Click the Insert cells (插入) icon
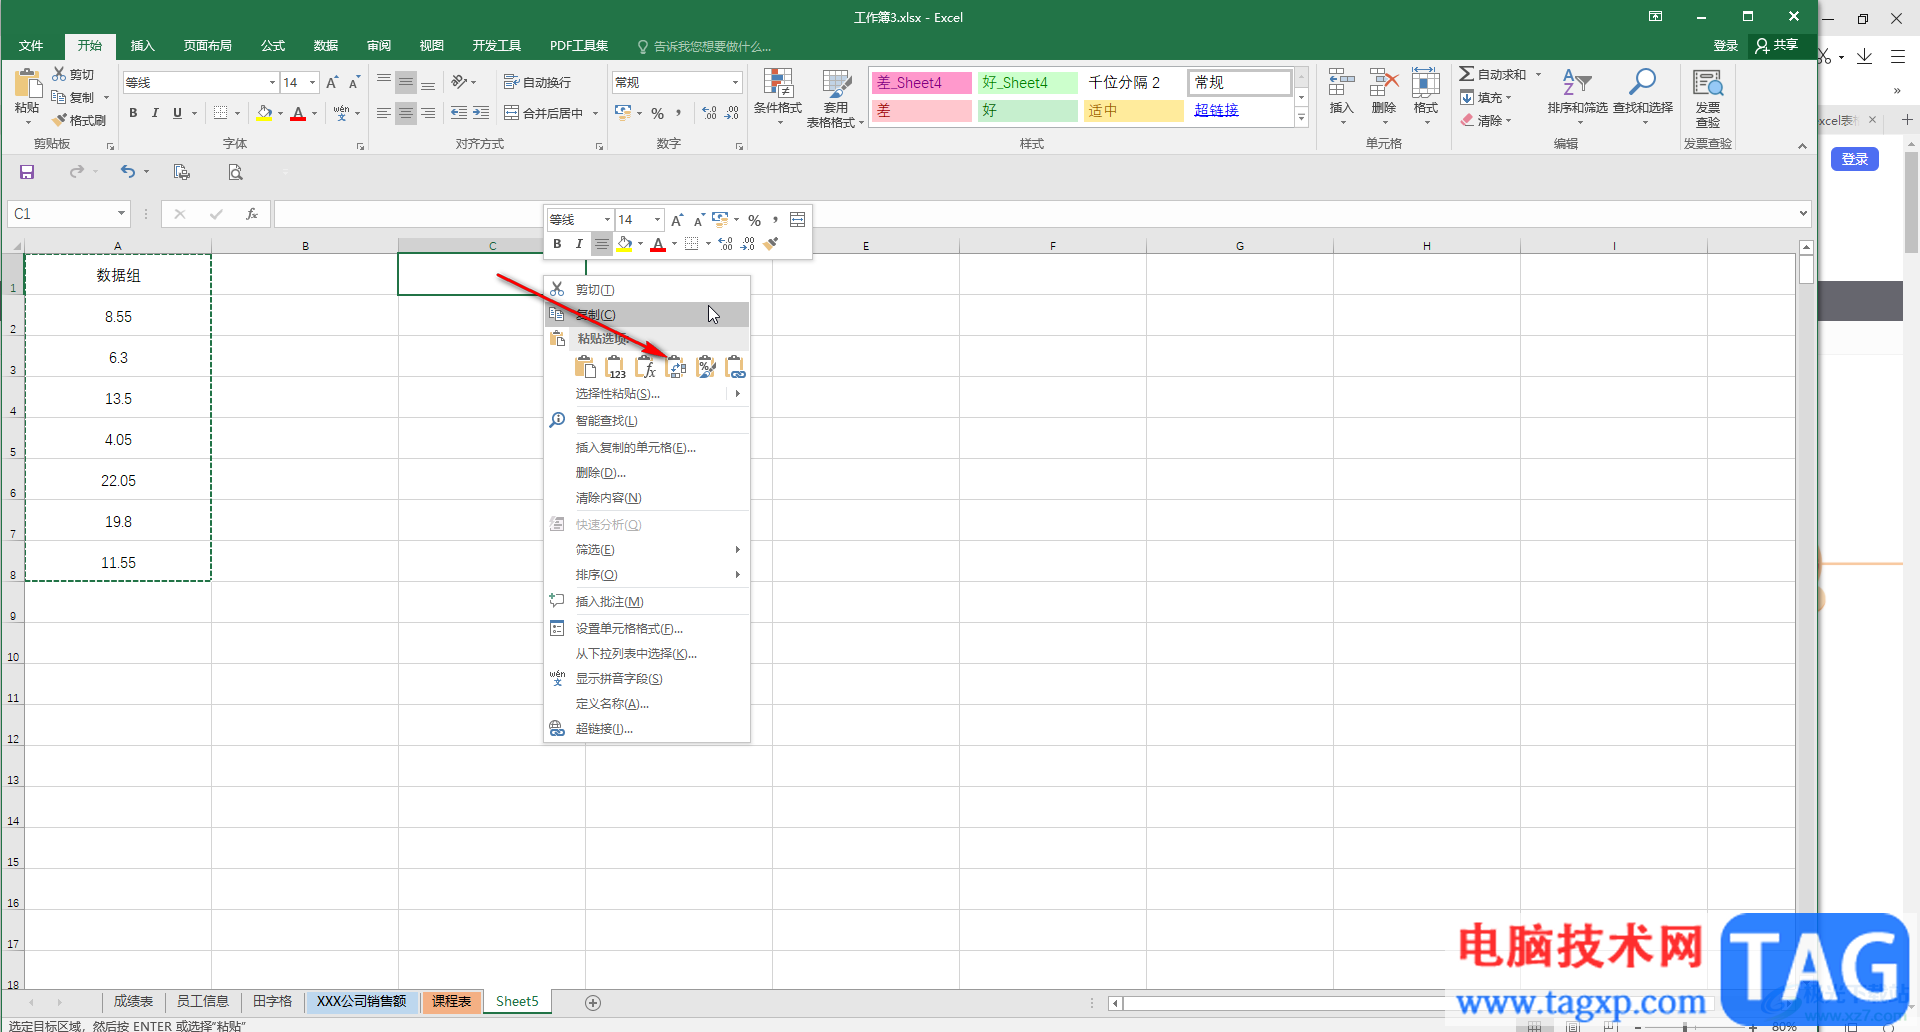 click(1341, 96)
